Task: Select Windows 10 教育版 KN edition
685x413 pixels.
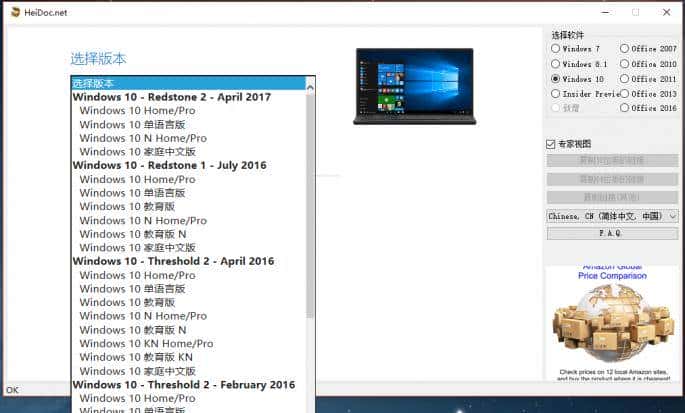Action: [136, 357]
